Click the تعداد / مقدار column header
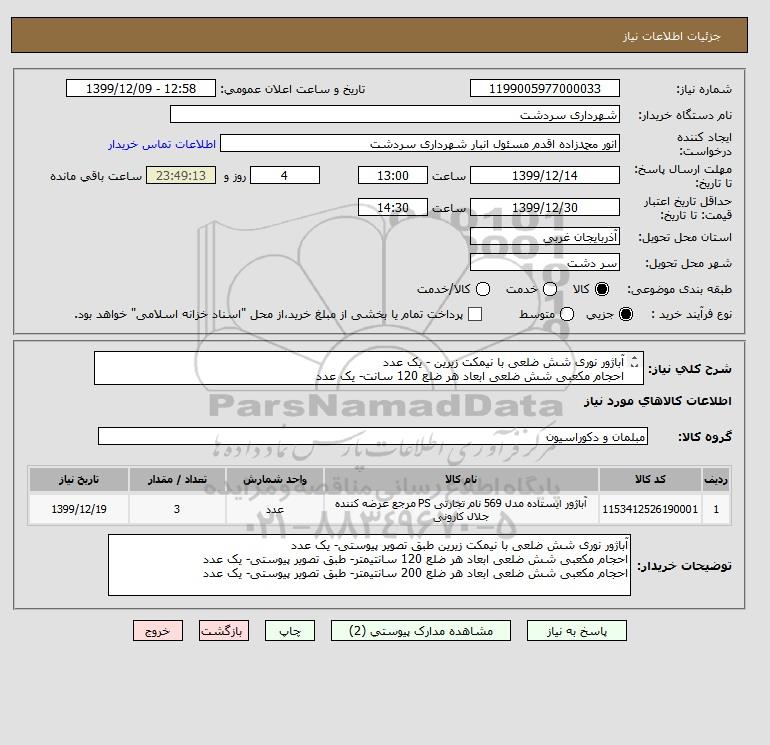770x745 pixels. pos(177,479)
